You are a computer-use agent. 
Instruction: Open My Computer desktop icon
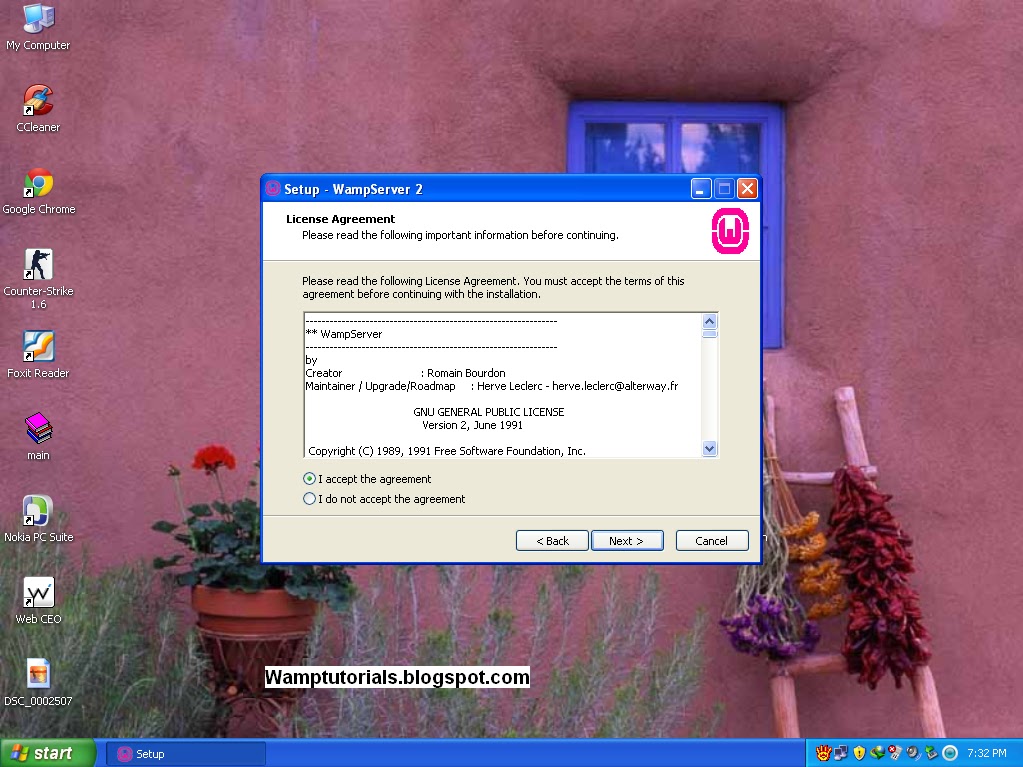38,27
